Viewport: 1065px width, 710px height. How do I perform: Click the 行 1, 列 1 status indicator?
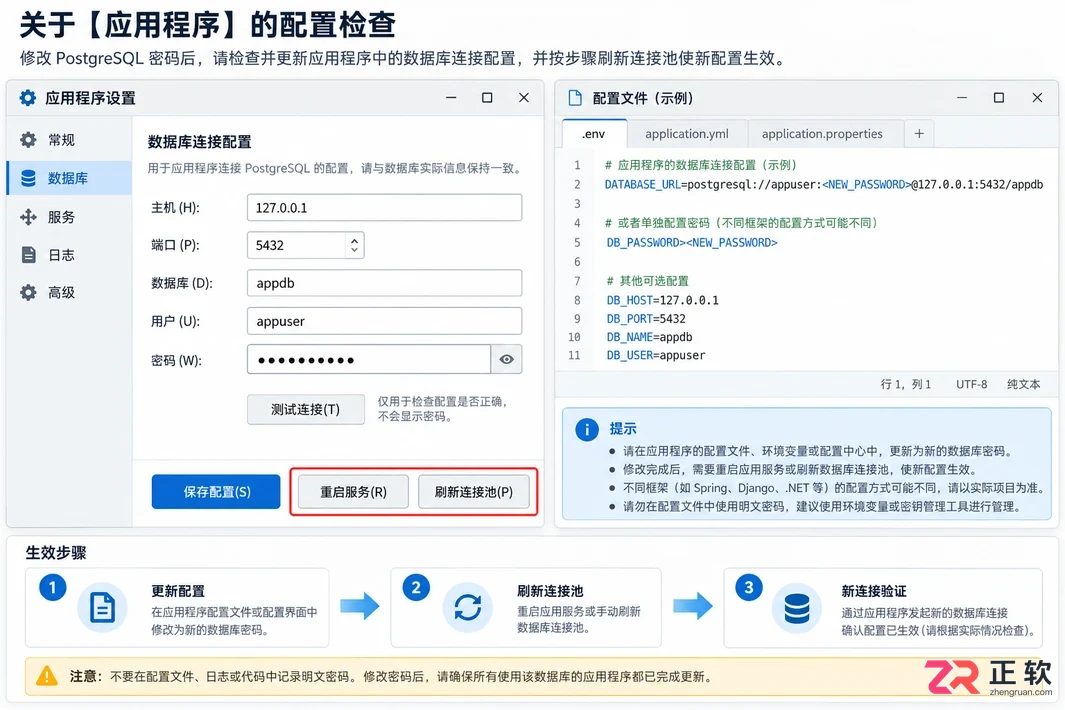coord(905,385)
